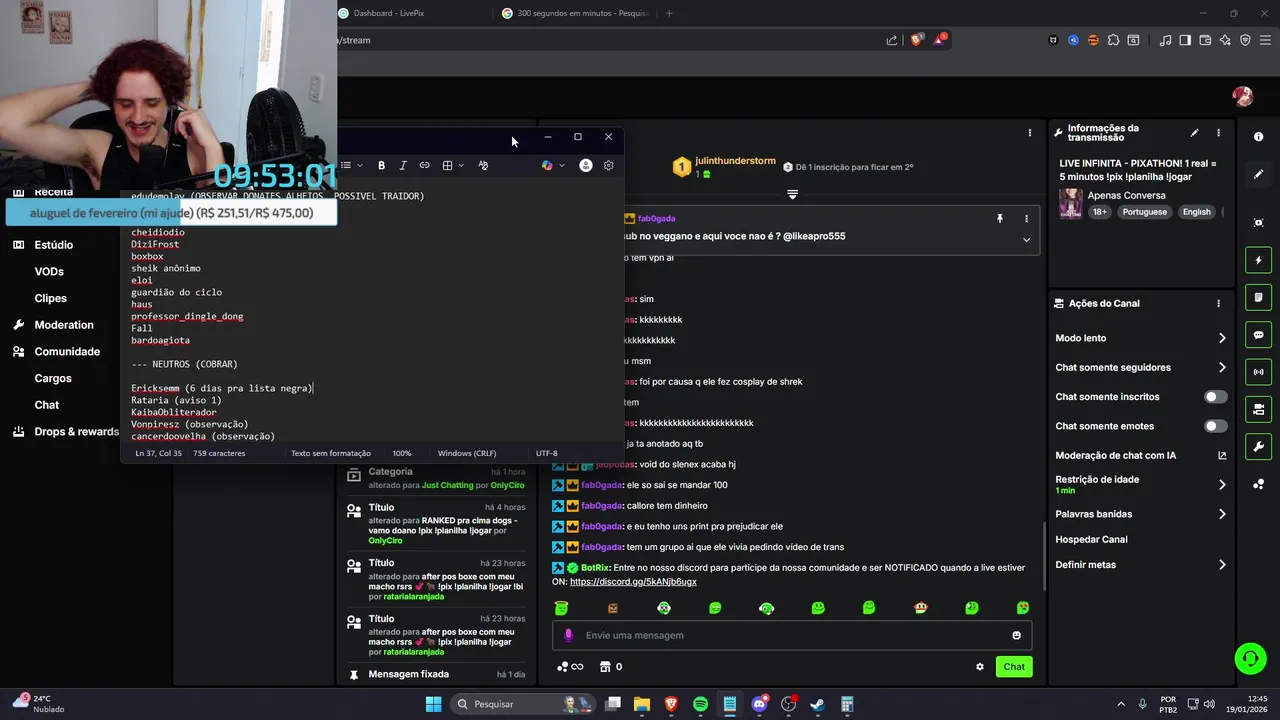Click the chat bubble icon in right rail
Viewport: 1280px width, 720px height.
[x=1259, y=335]
